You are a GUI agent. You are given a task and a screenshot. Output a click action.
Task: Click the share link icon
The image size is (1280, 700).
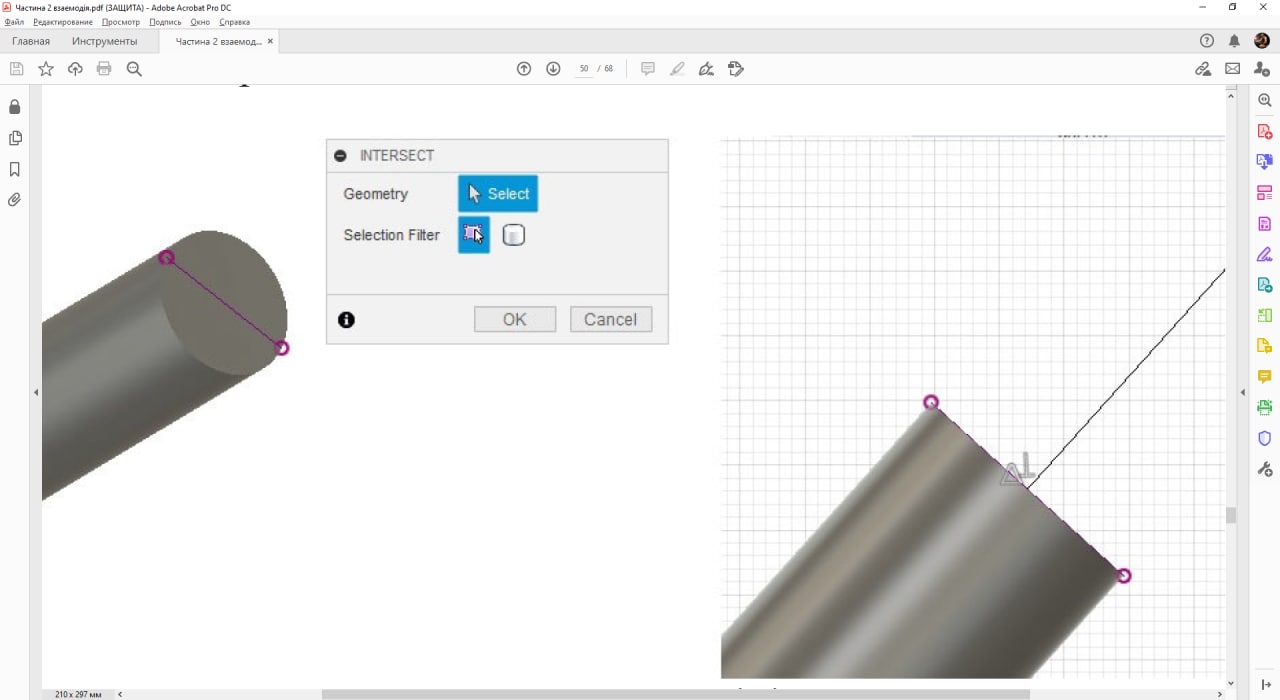(1203, 69)
